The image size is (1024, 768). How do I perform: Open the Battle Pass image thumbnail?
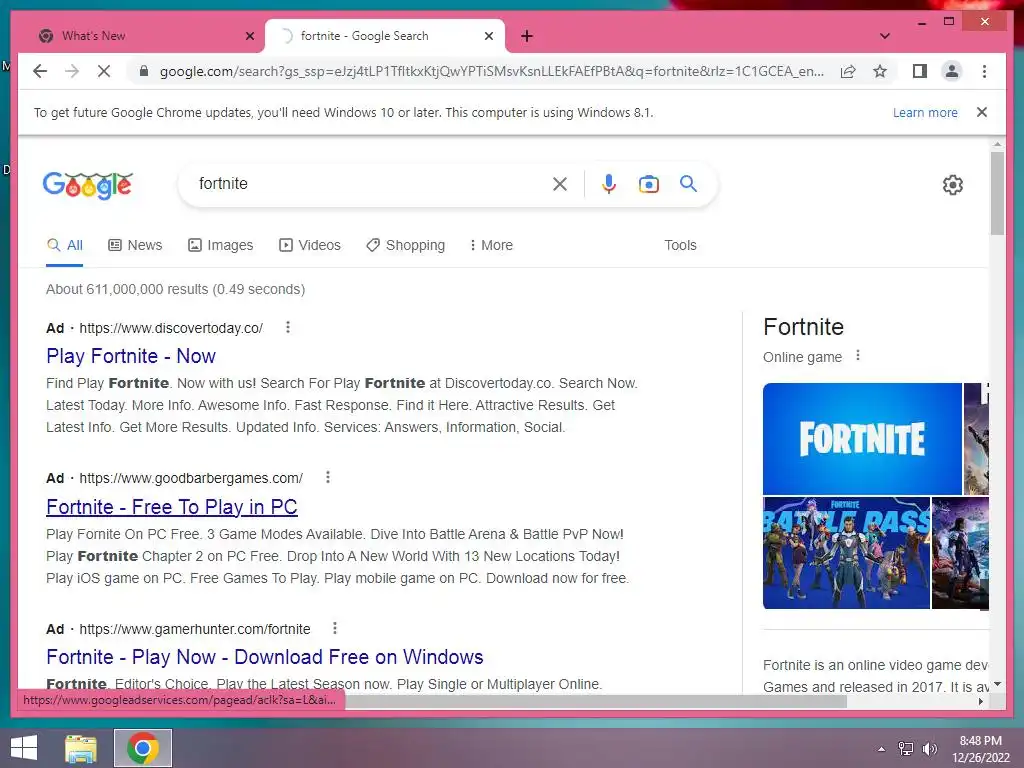[846, 552]
